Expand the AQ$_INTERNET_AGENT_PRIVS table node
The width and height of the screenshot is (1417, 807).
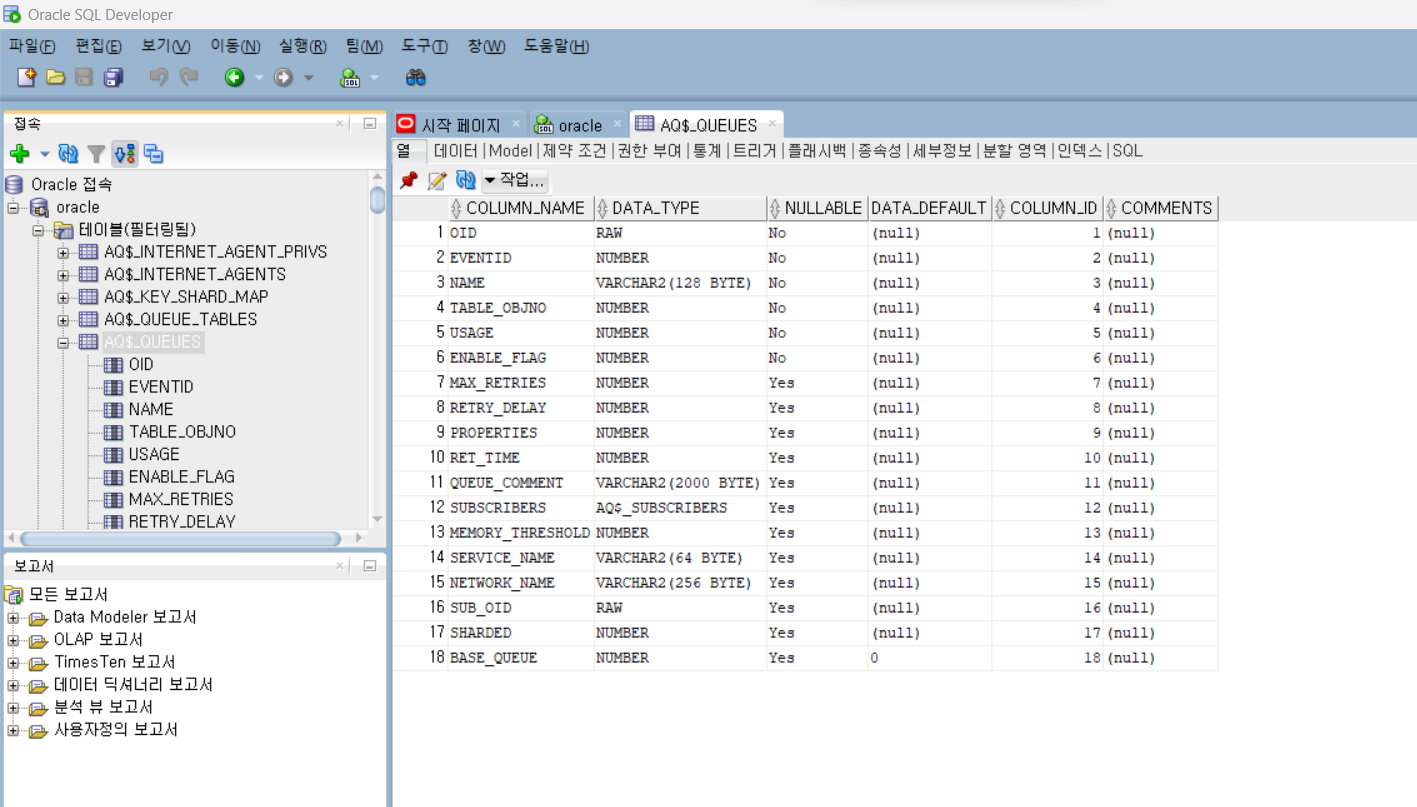(63, 252)
